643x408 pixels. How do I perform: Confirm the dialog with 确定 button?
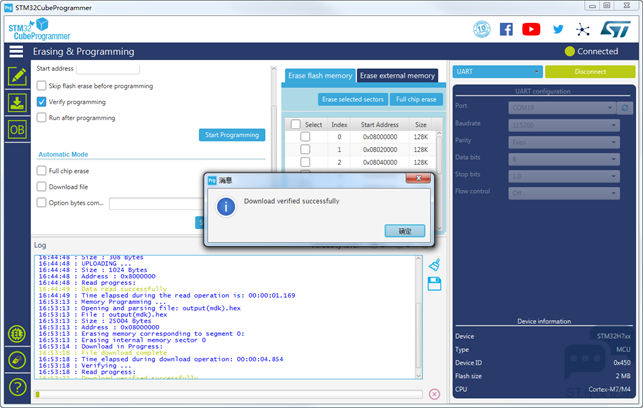point(405,231)
